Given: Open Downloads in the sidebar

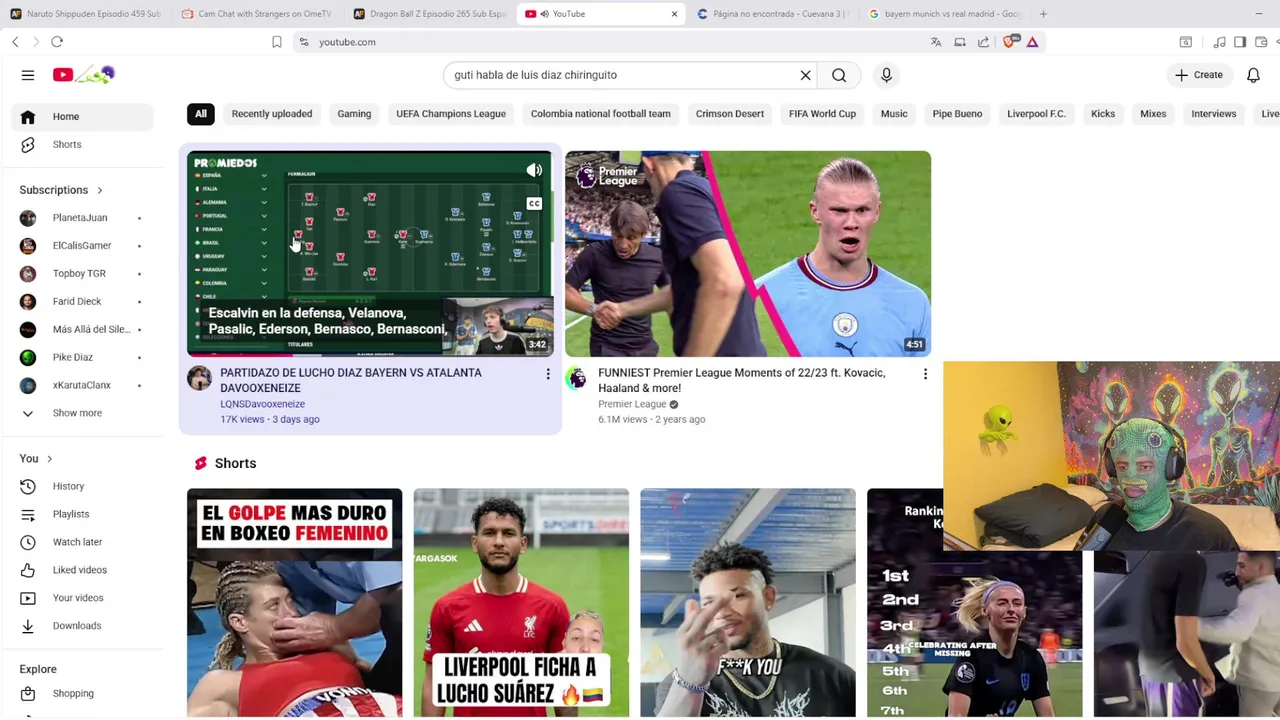Looking at the screenshot, I should (x=84, y=626).
